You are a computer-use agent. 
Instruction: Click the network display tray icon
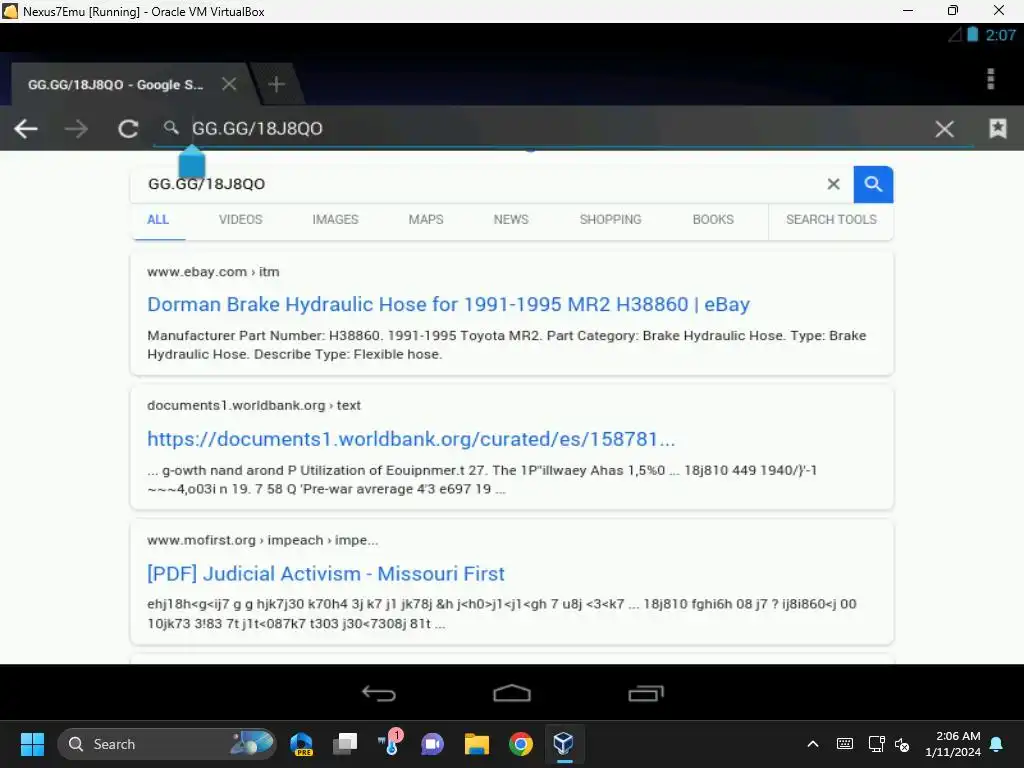pos(876,744)
